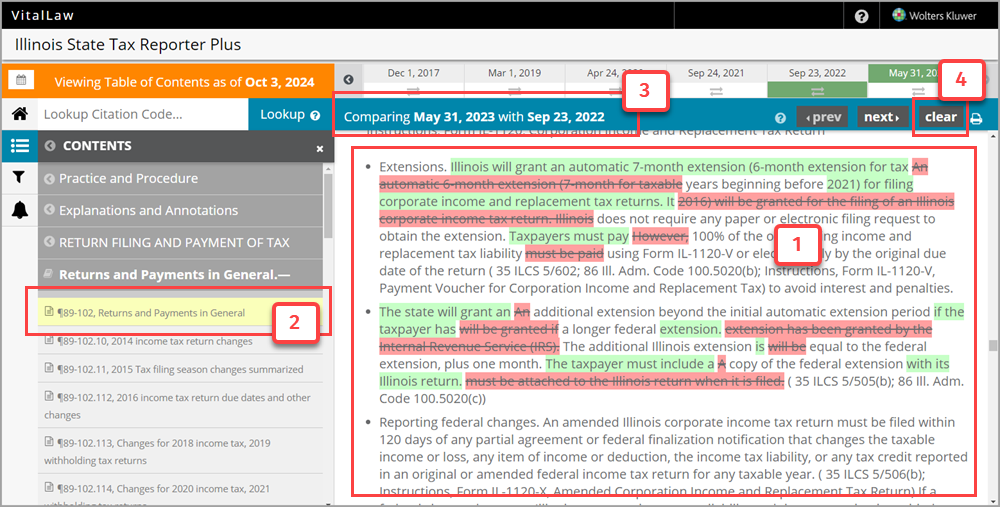Click the Comparing May 31, 2023 with Sep 23, 2022 label

[x=474, y=117]
